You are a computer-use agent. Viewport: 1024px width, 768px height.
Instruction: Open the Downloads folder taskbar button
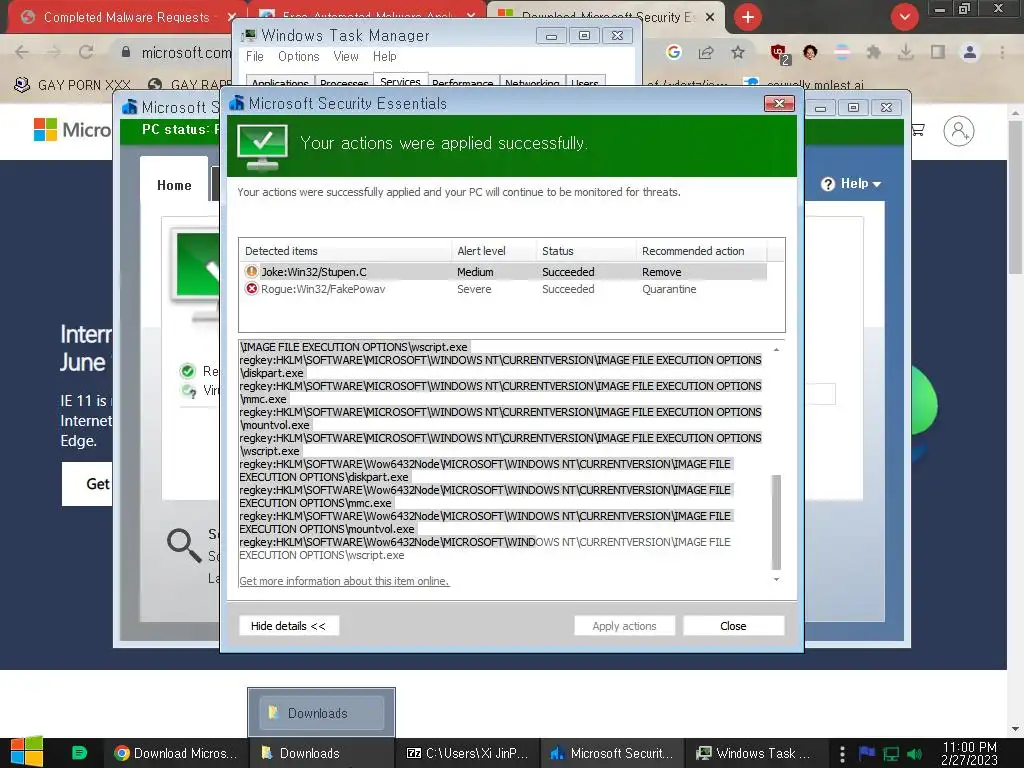coord(321,753)
